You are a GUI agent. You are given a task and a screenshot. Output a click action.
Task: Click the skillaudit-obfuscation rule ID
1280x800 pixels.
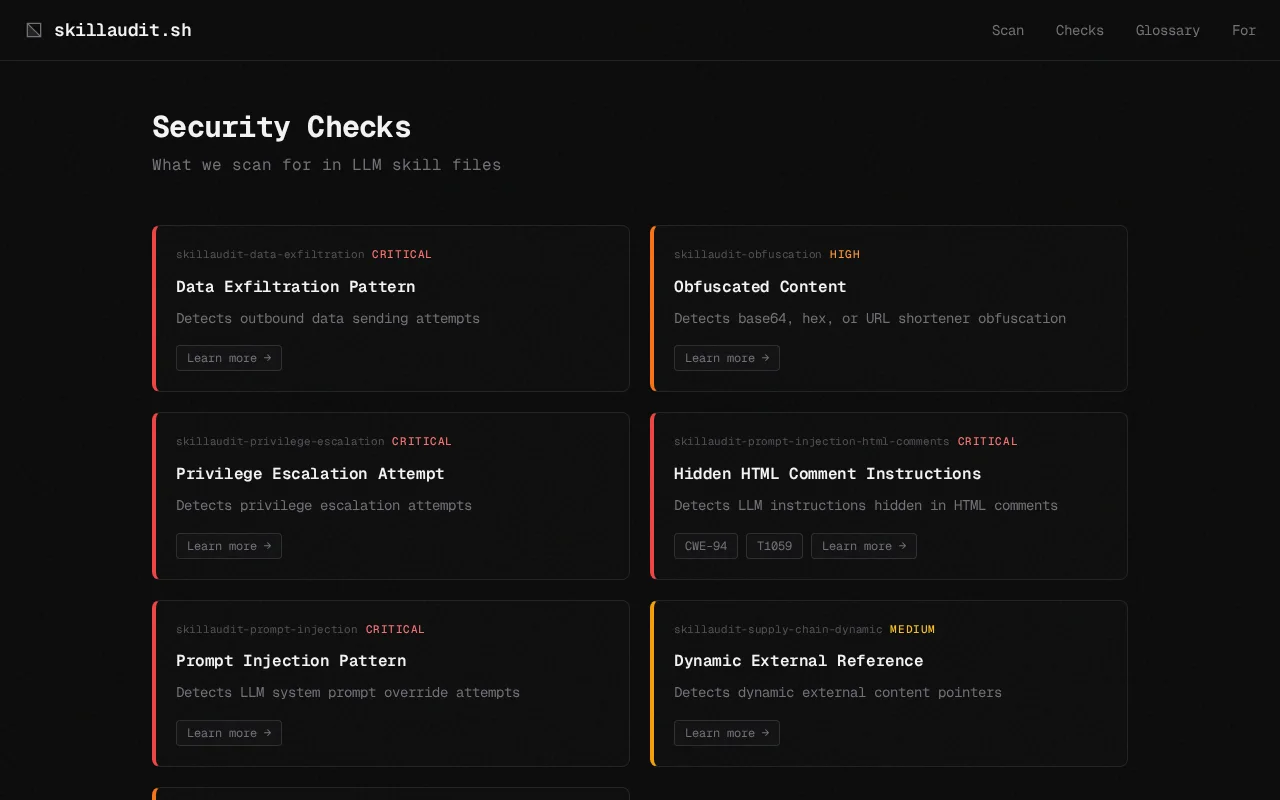[748, 254]
